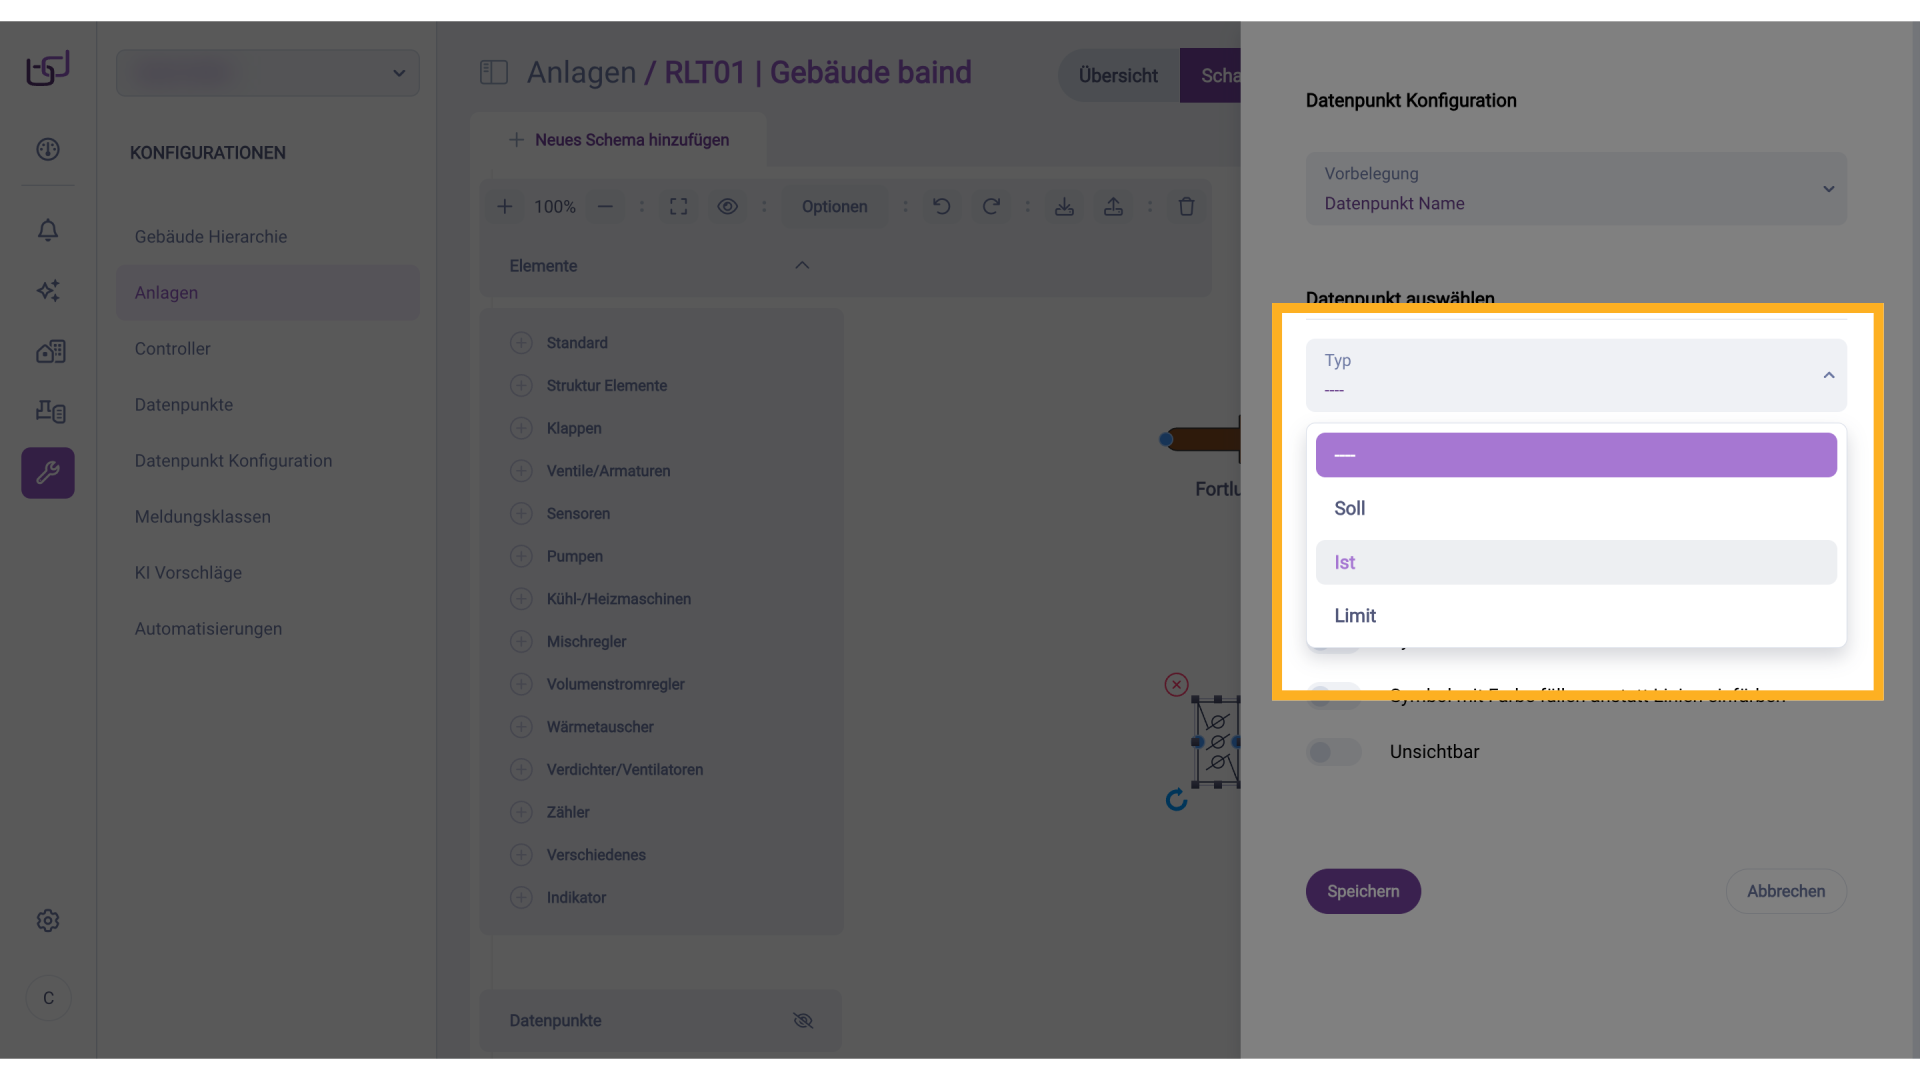Click the fullscreen fit icon in toolbar
This screenshot has height=1080, width=1920.
tap(679, 206)
